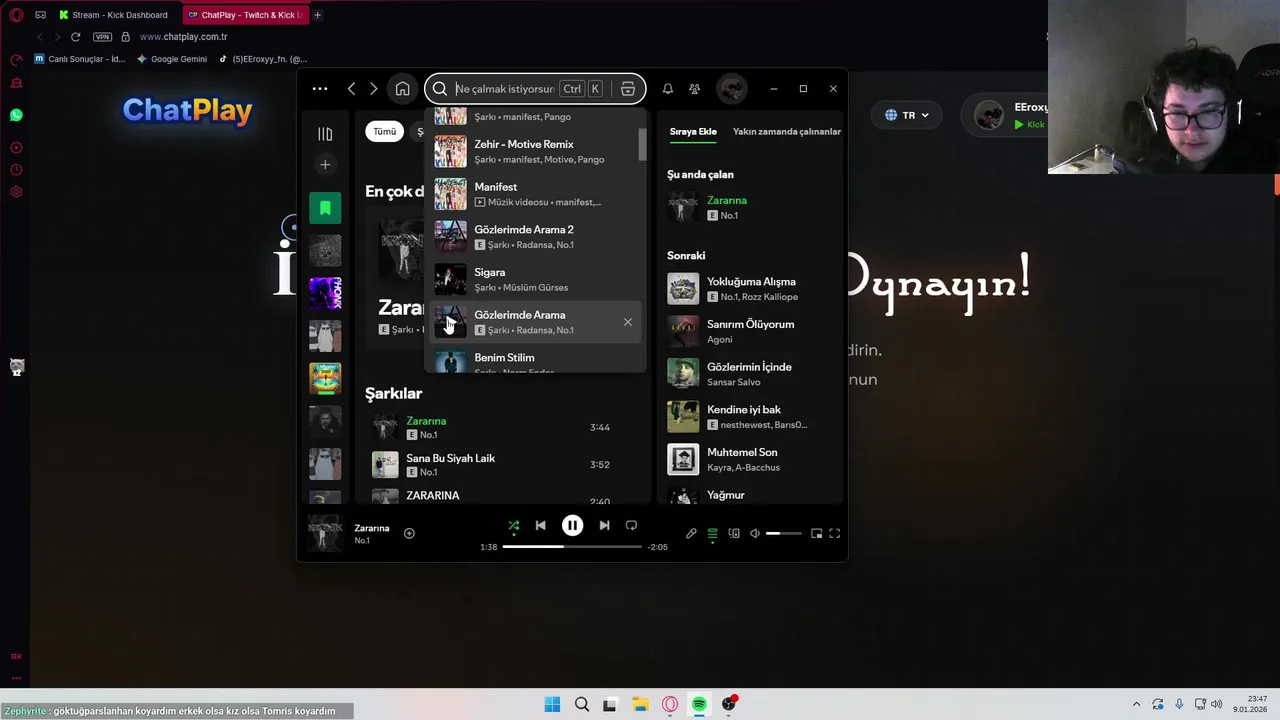This screenshot has width=1280, height=720.
Task: Open Spotify profile avatar menu
Action: [x=732, y=89]
